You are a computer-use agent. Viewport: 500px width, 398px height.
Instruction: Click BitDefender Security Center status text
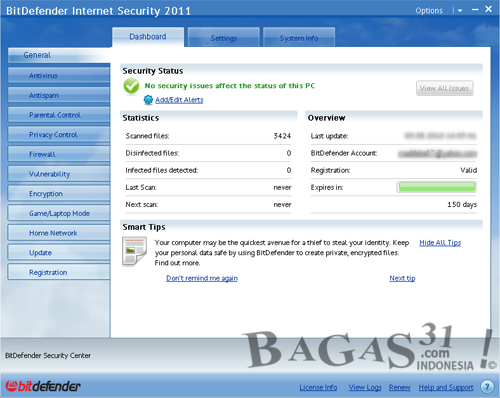[x=48, y=356]
